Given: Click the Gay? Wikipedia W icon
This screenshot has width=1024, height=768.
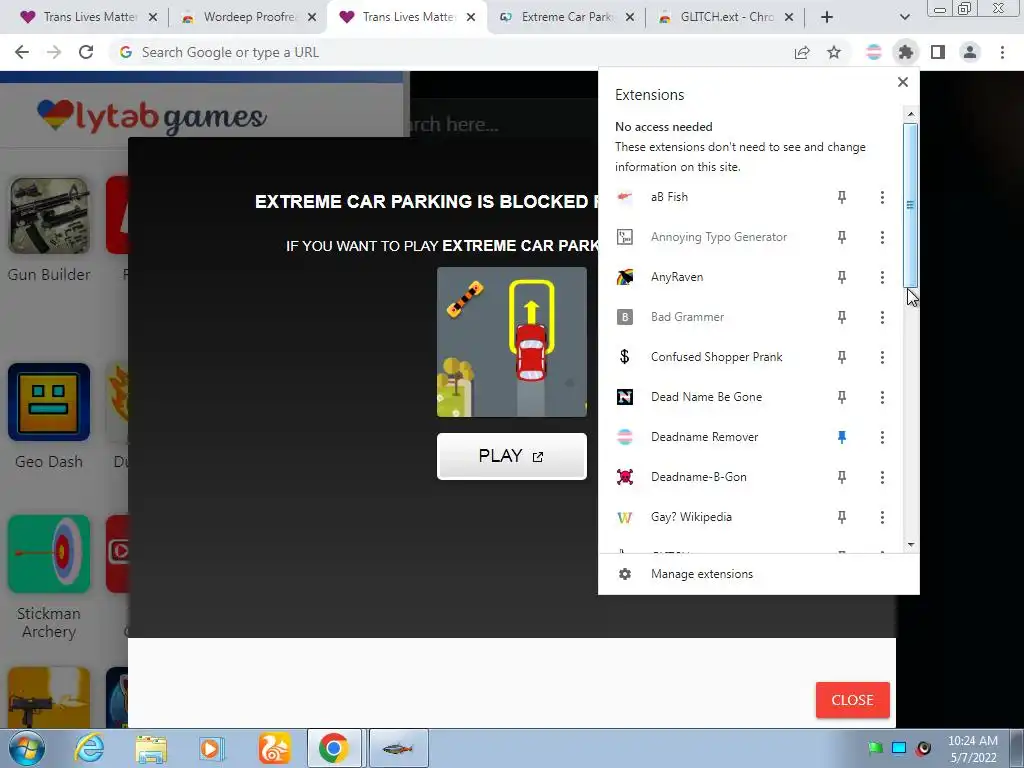Looking at the screenshot, I should coord(625,517).
